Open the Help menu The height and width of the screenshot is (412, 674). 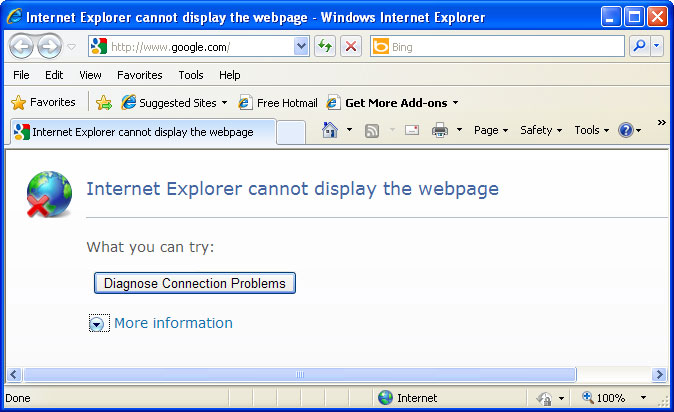230,75
